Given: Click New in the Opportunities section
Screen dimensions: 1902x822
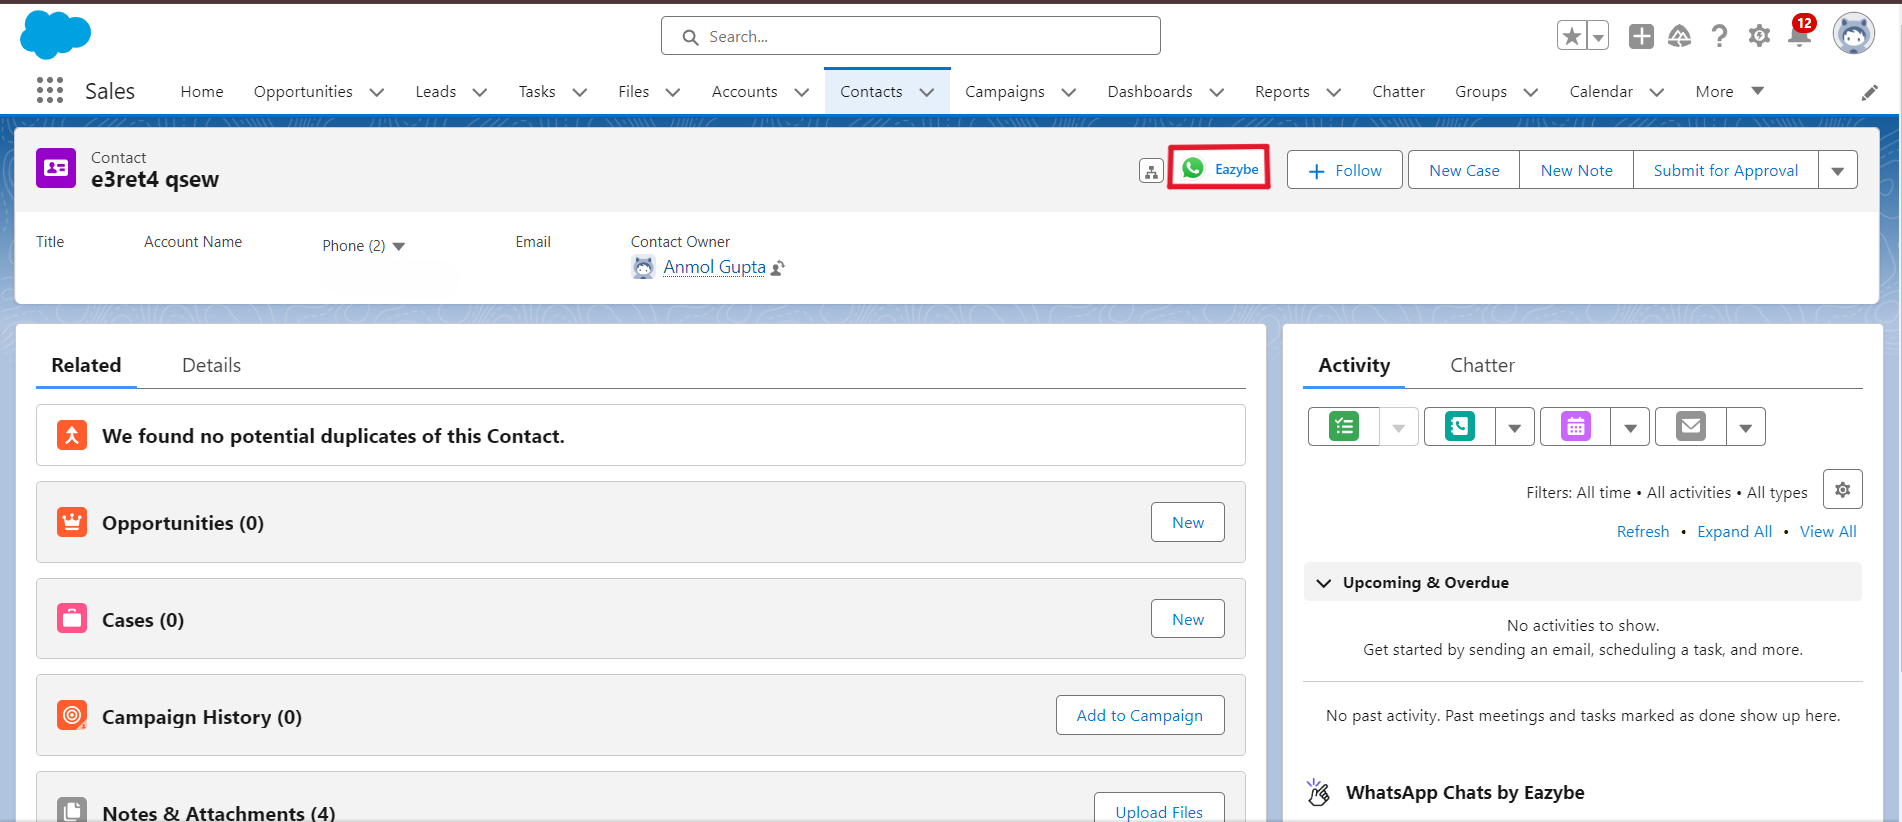Looking at the screenshot, I should [x=1188, y=522].
